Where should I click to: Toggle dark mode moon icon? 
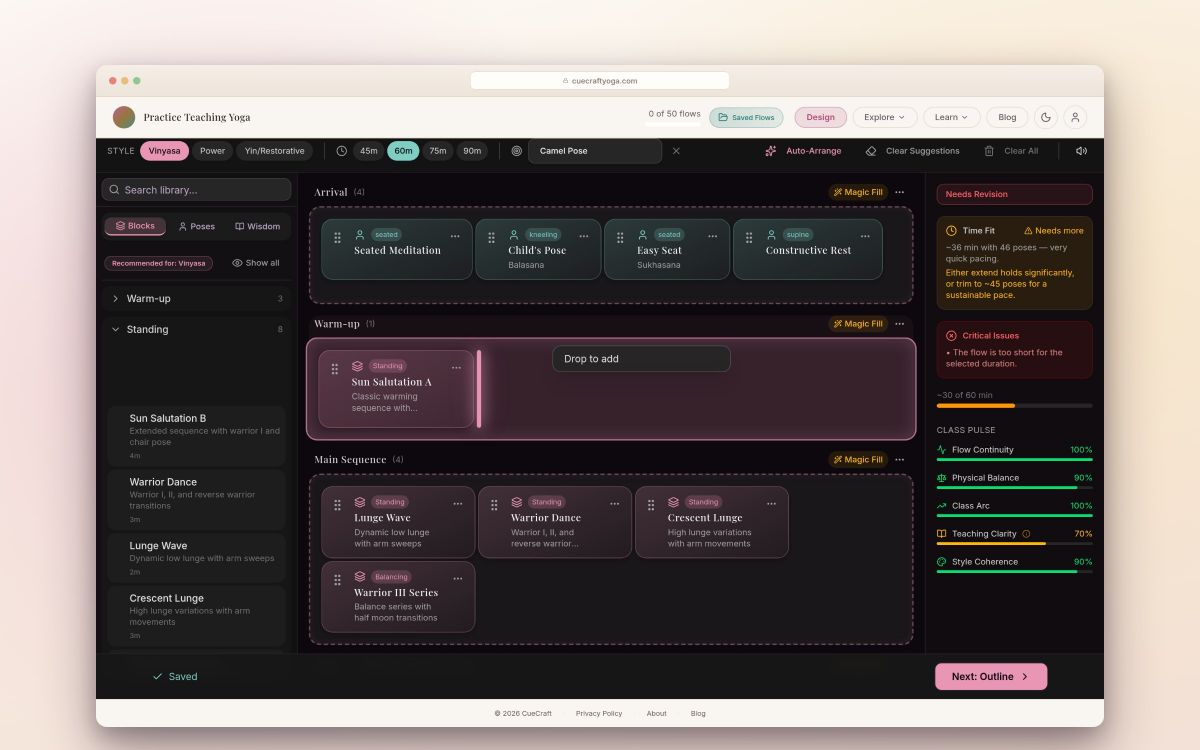[x=1045, y=117]
